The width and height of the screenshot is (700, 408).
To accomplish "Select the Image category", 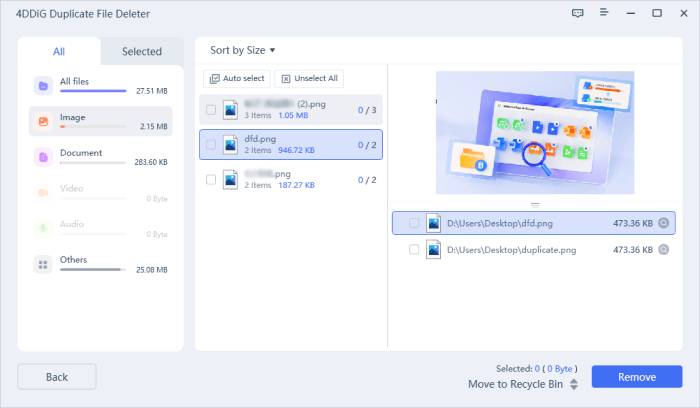I will [100, 121].
